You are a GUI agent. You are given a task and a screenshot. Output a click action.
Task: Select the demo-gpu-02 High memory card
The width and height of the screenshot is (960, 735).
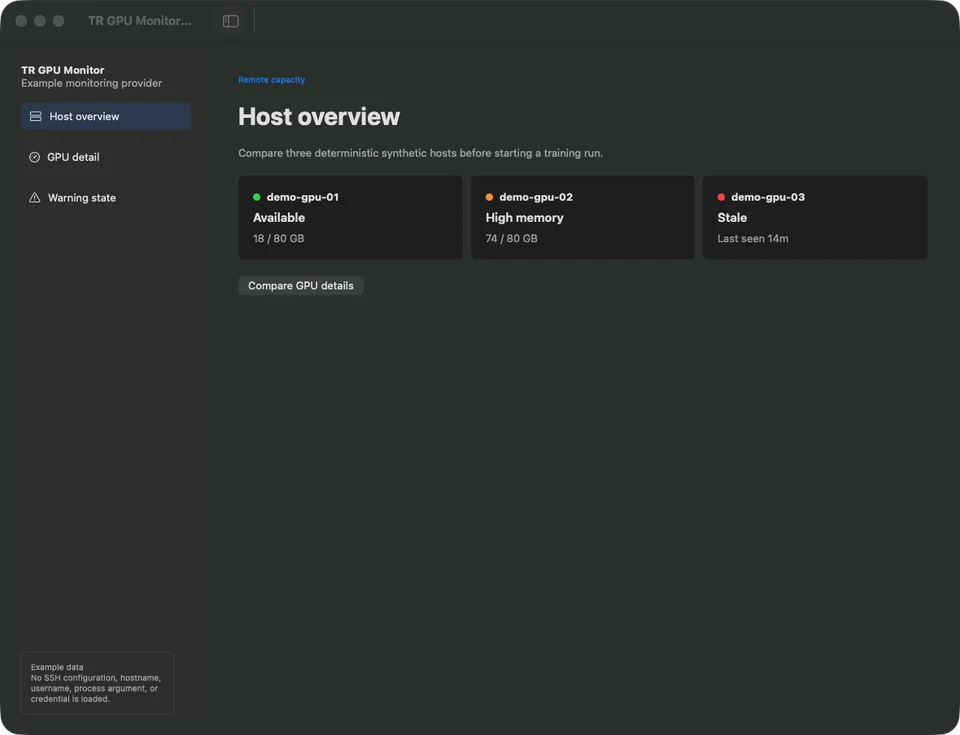pos(582,217)
